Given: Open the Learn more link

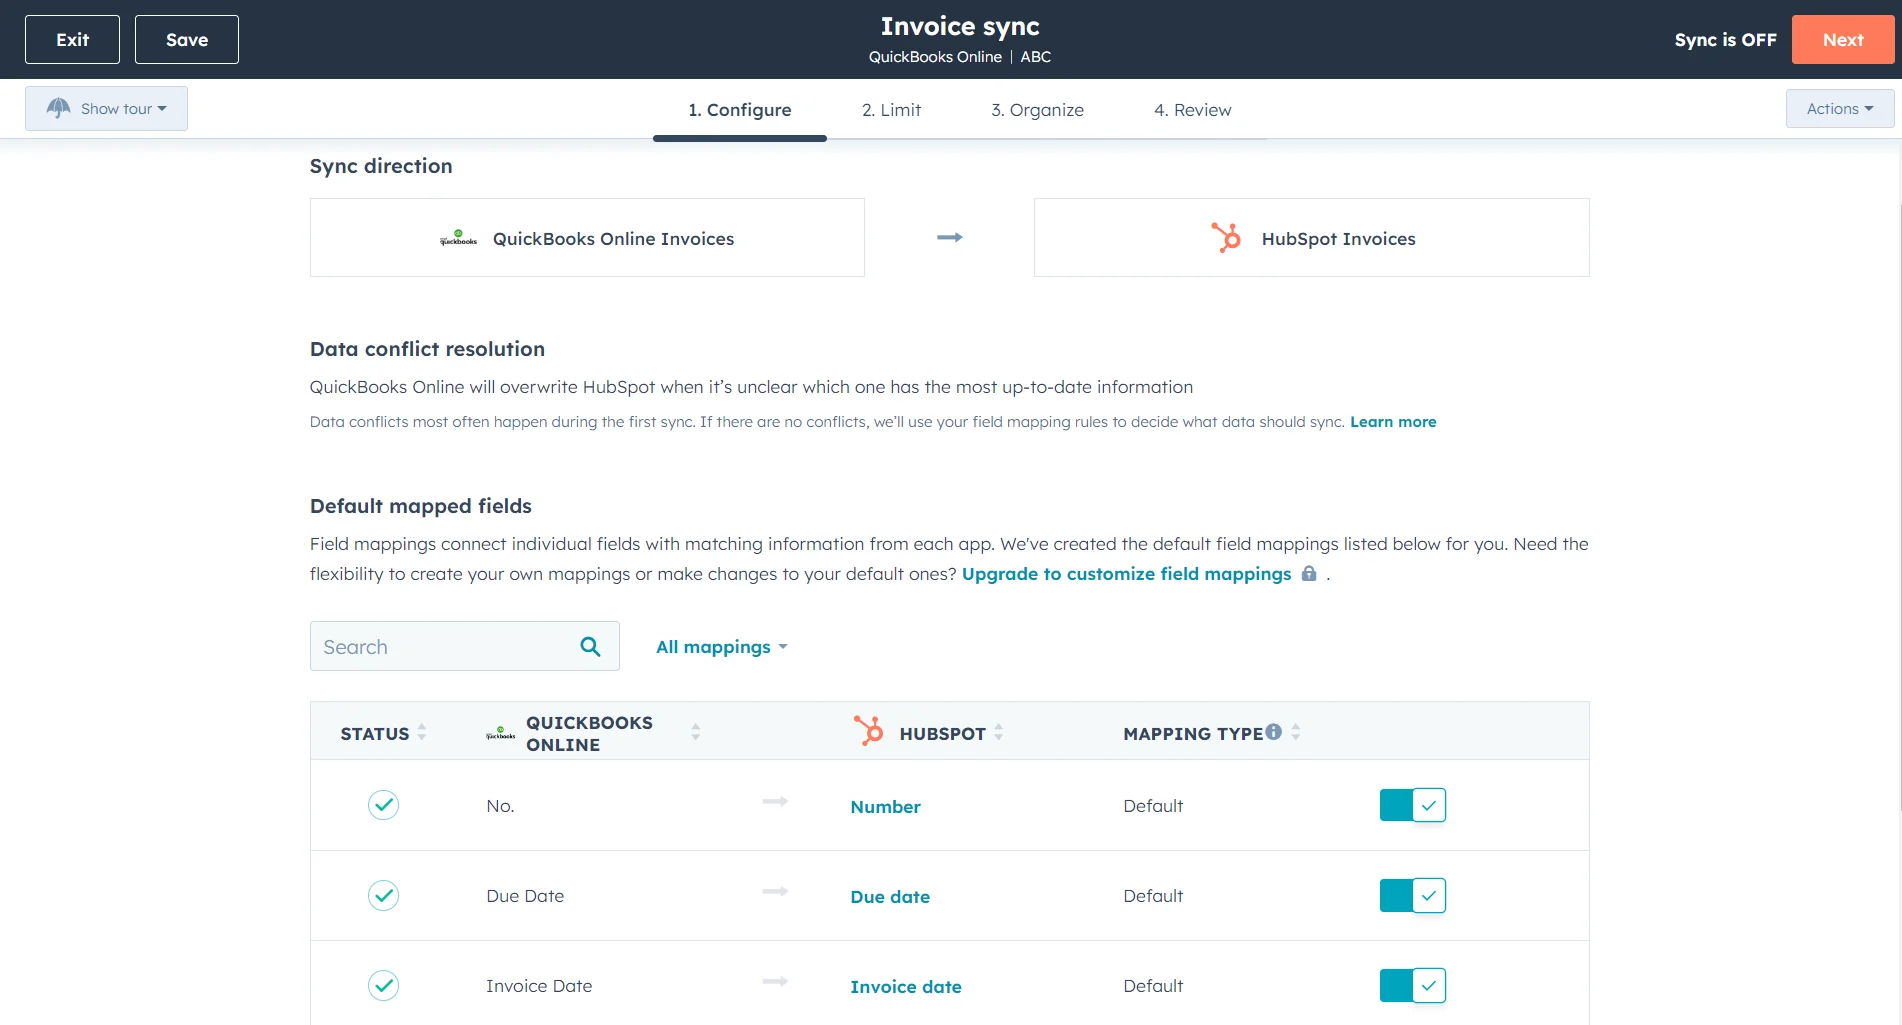Looking at the screenshot, I should click(x=1393, y=421).
